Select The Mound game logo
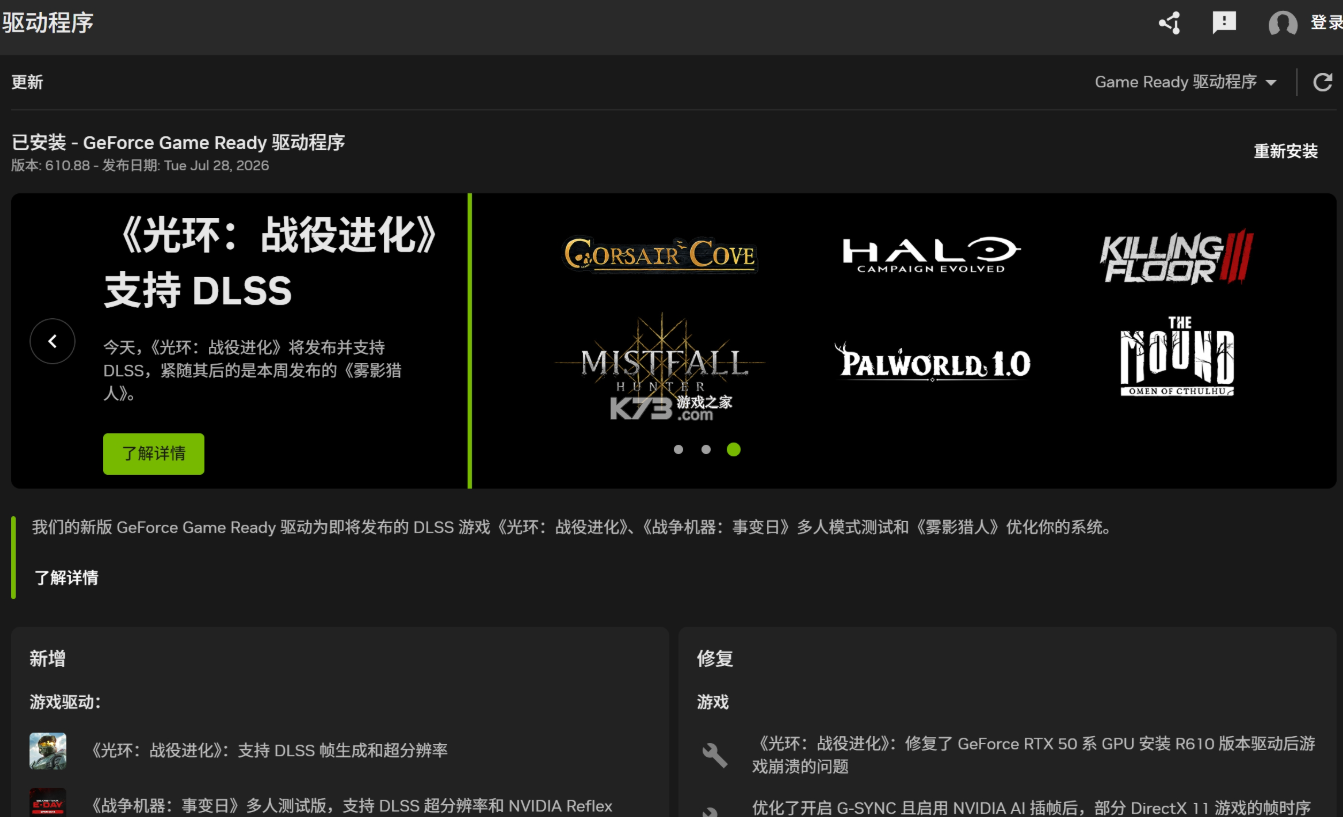Viewport: 1343px width, 817px height. point(1177,356)
